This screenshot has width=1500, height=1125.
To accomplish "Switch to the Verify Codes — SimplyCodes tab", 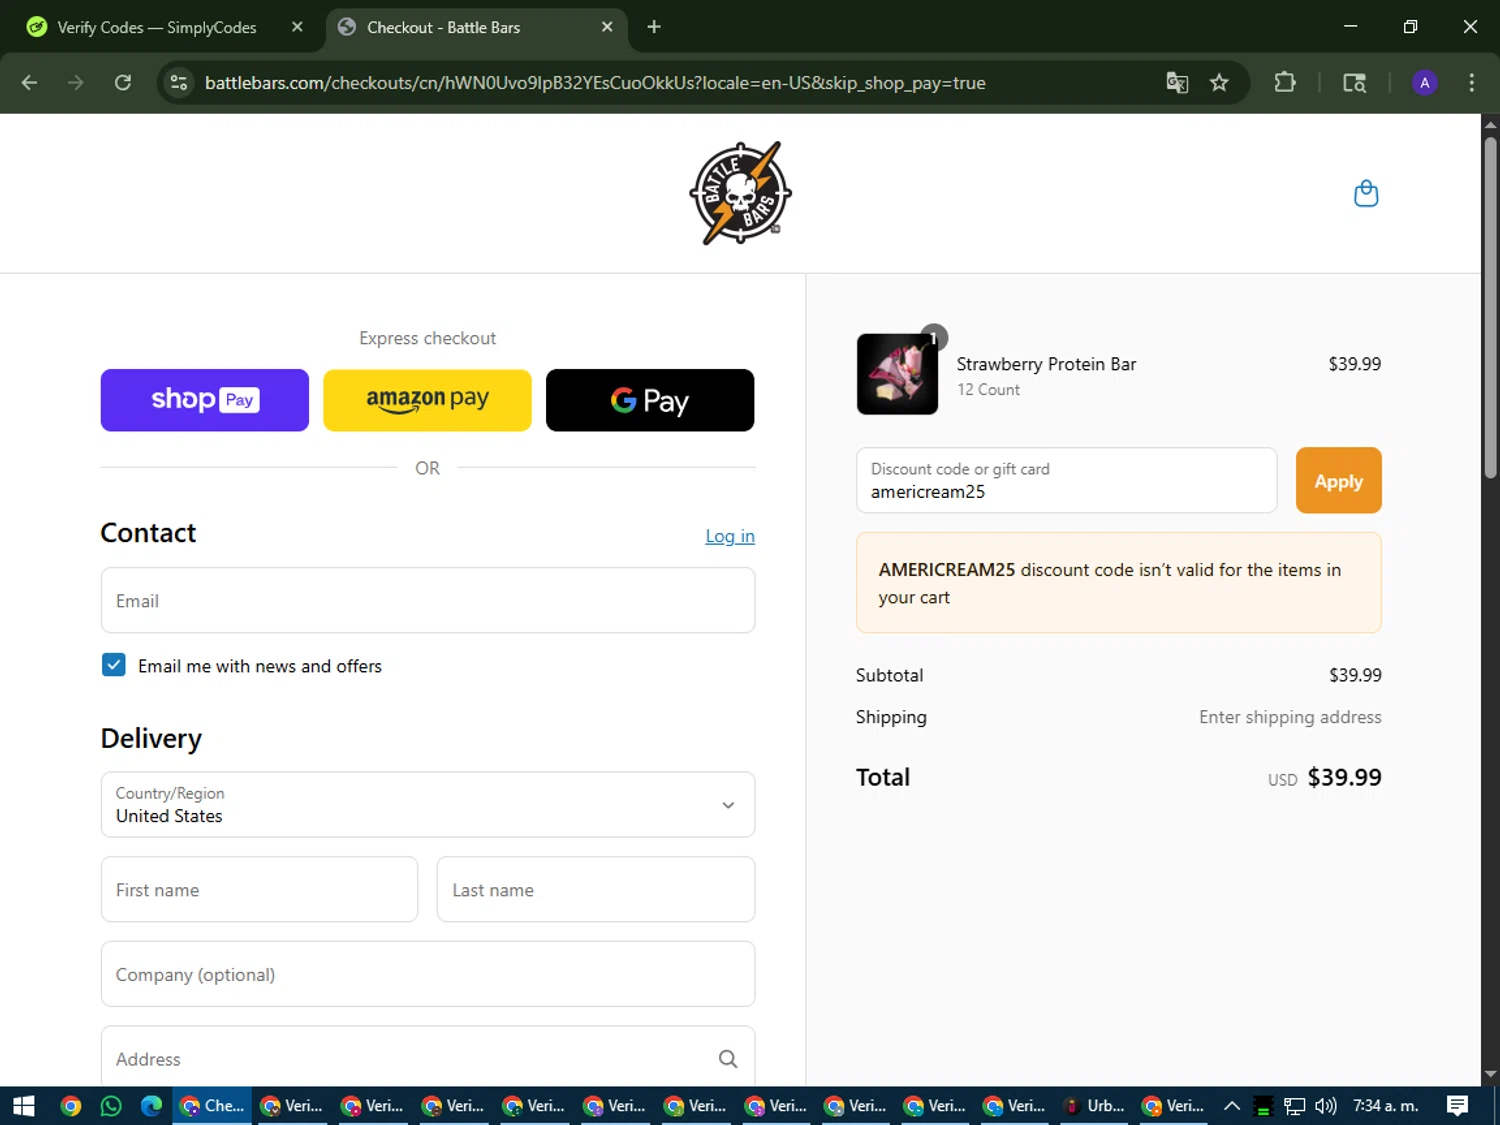I will coord(158,27).
